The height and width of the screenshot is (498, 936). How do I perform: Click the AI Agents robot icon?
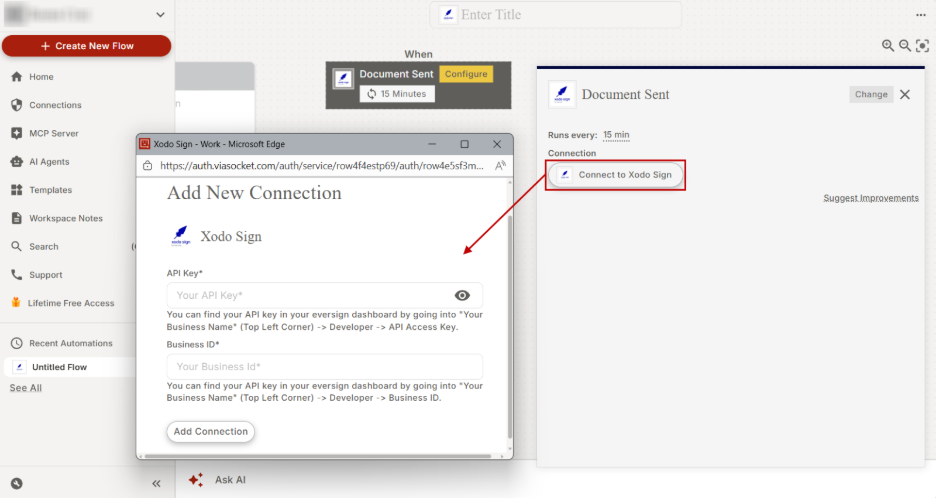[17, 162]
